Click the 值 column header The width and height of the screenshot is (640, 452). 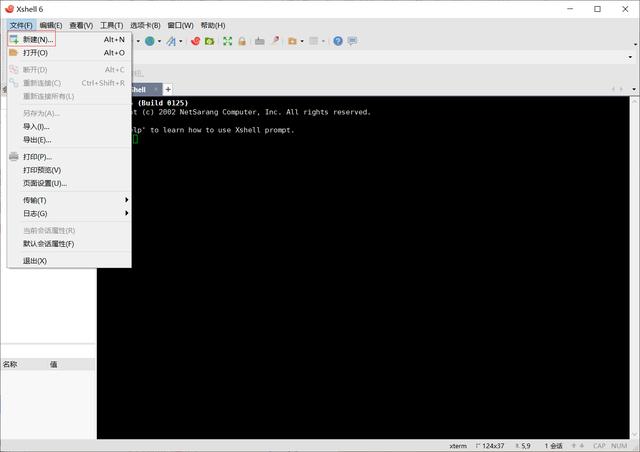pyautogui.click(x=53, y=364)
